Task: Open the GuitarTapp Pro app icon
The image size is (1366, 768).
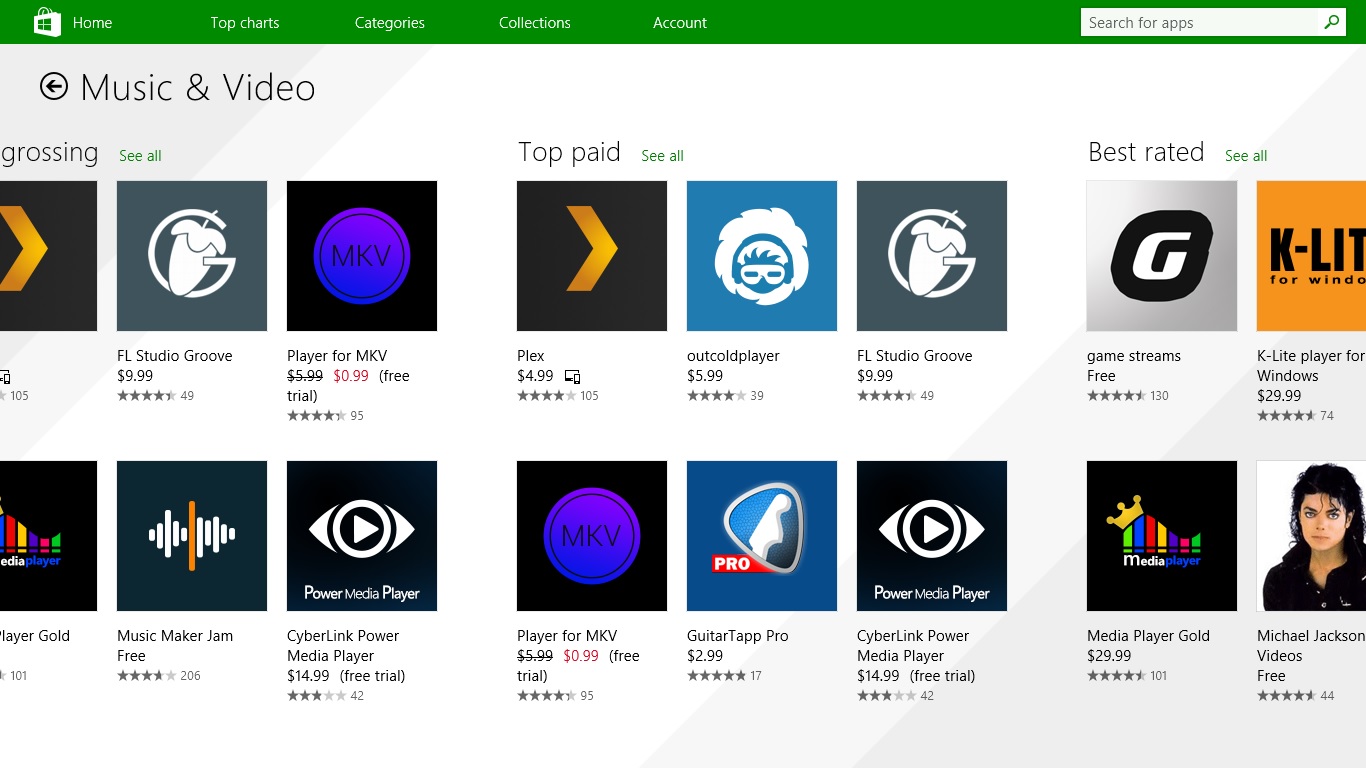Action: pyautogui.click(x=762, y=536)
